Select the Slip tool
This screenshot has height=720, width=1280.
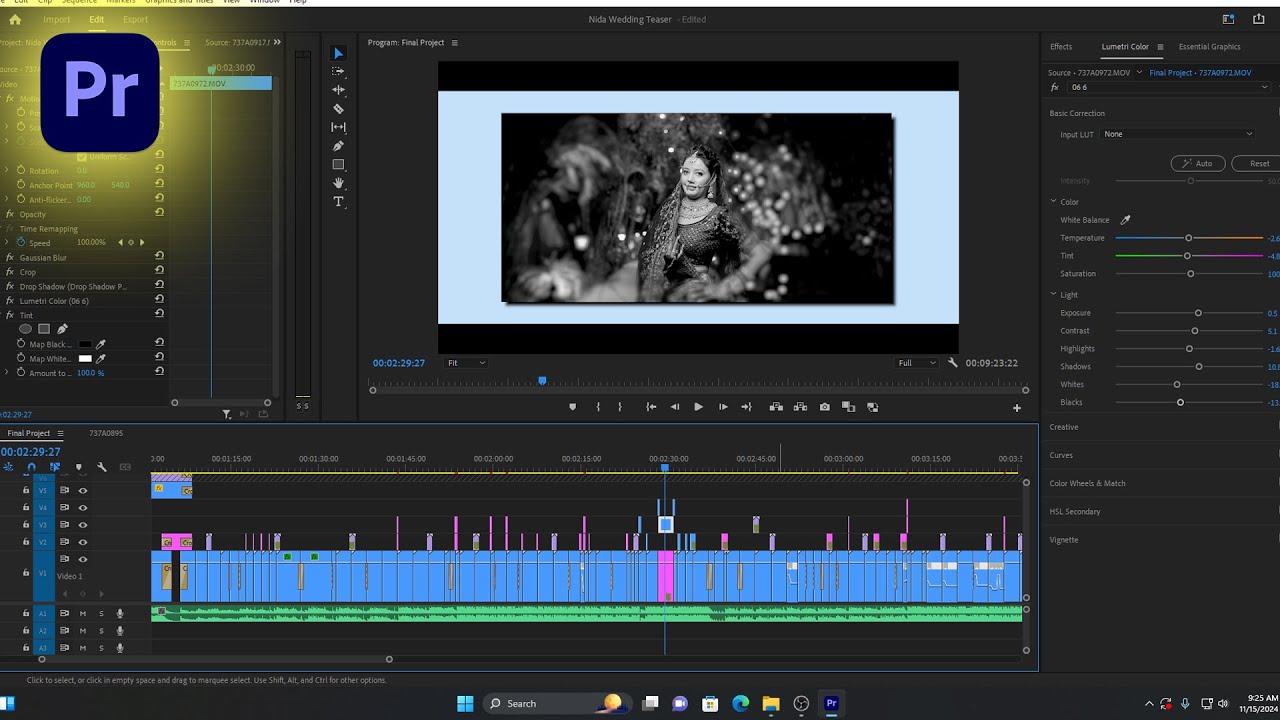pyautogui.click(x=338, y=127)
